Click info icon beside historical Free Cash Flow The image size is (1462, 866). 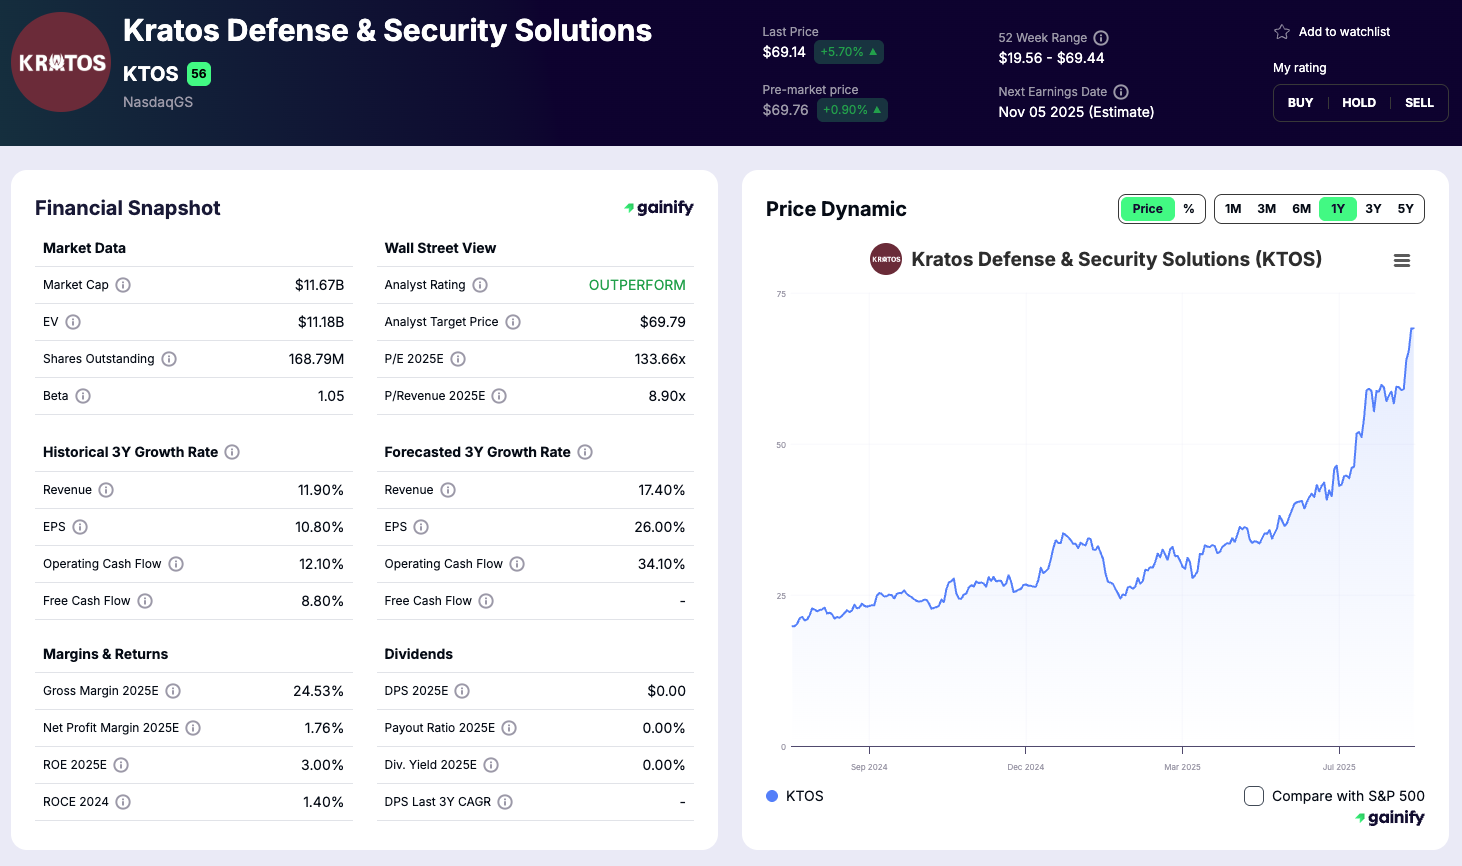pos(145,601)
